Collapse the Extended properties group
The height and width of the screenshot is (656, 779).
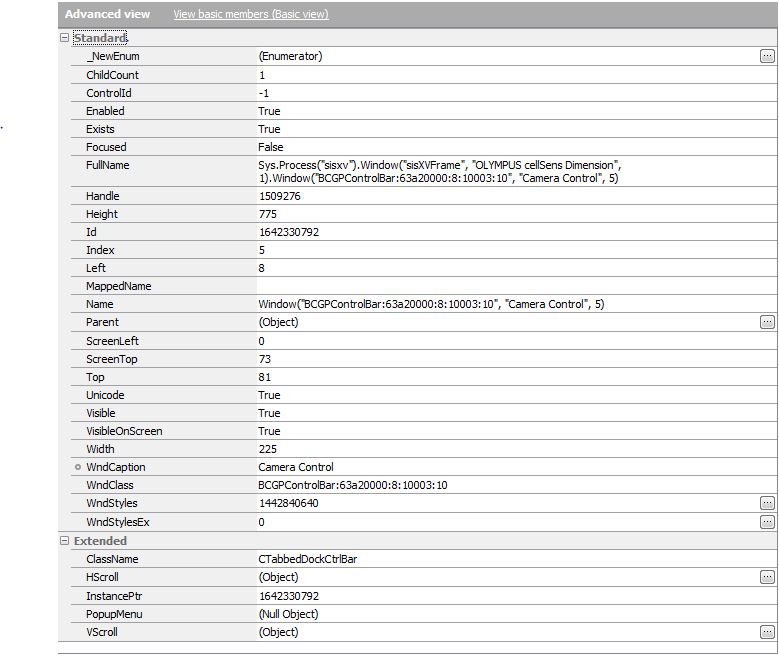pyautogui.click(x=65, y=541)
